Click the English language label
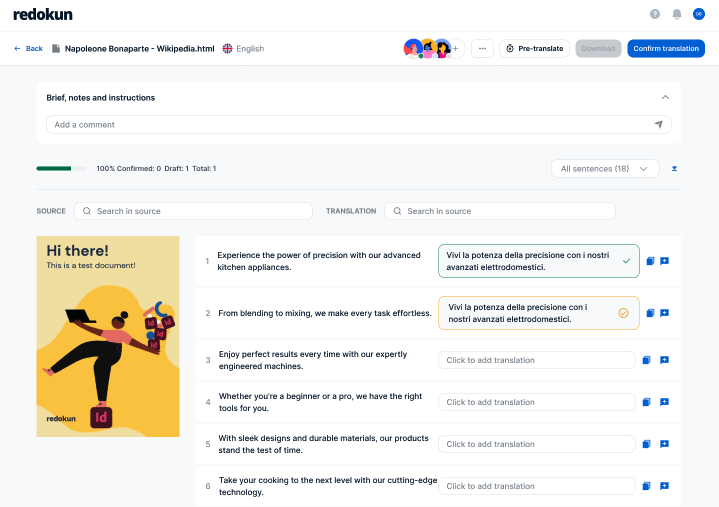The width and height of the screenshot is (719, 507). pos(250,49)
